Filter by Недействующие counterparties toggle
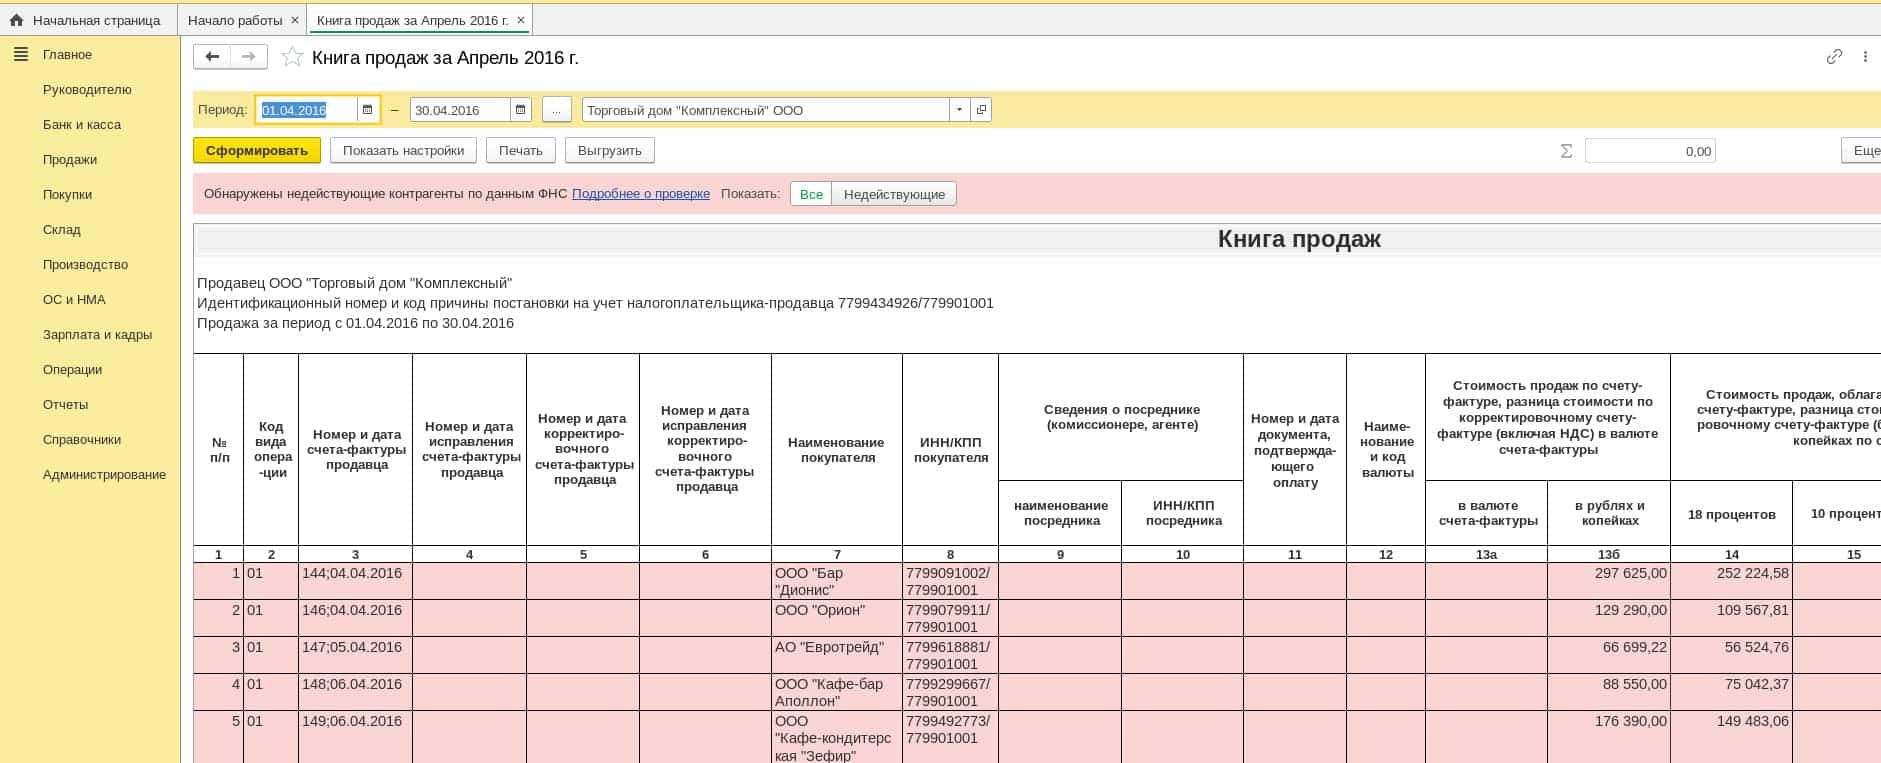This screenshot has height=763, width=1881. point(894,194)
